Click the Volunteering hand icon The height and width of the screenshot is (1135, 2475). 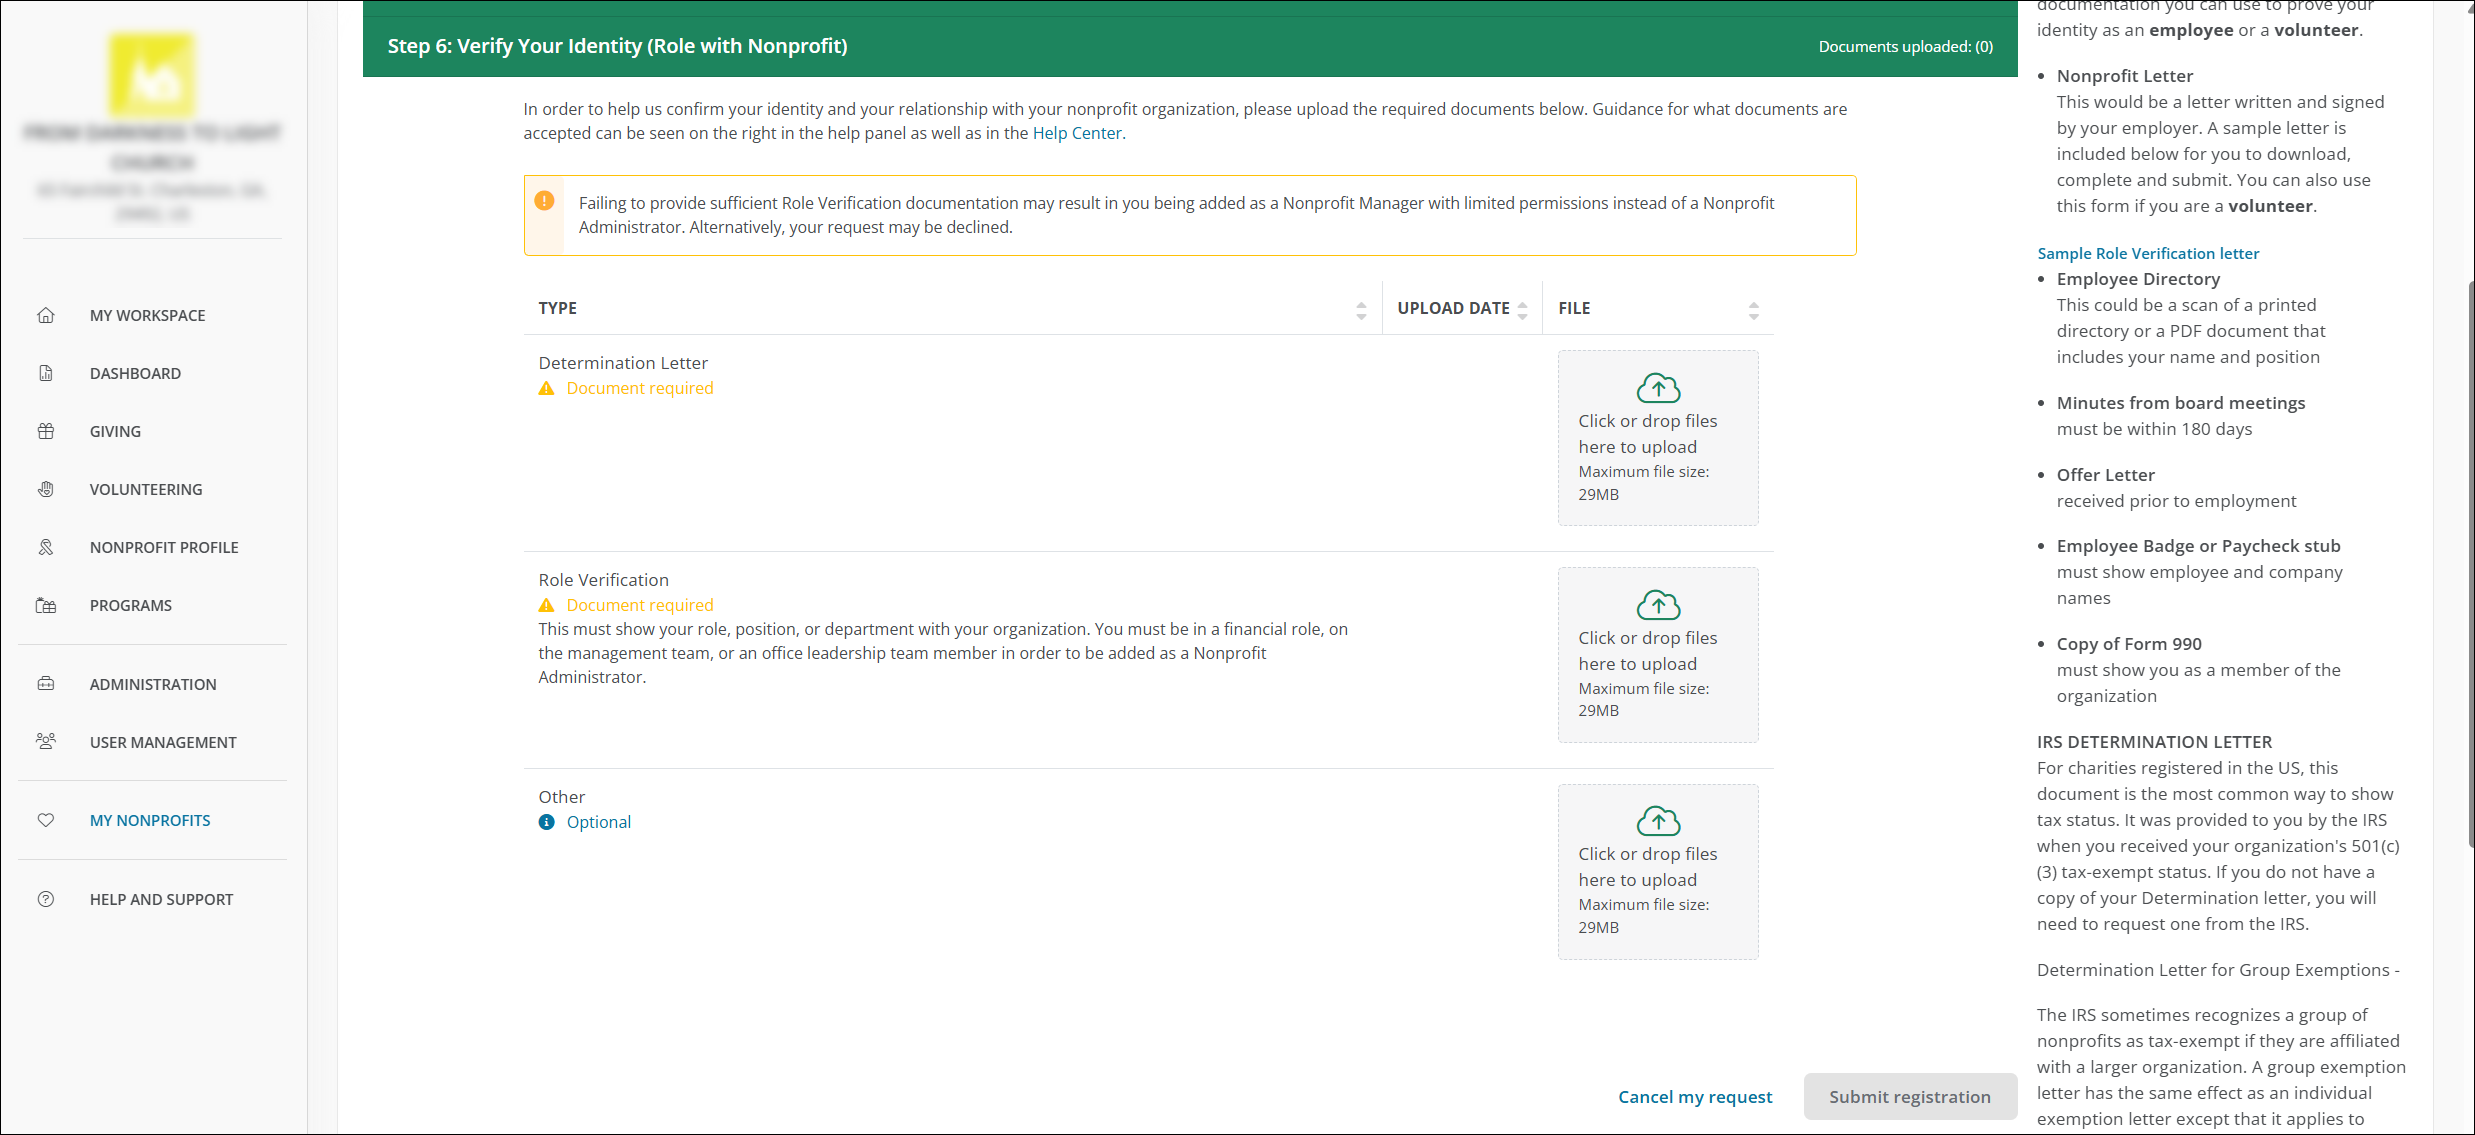(46, 489)
